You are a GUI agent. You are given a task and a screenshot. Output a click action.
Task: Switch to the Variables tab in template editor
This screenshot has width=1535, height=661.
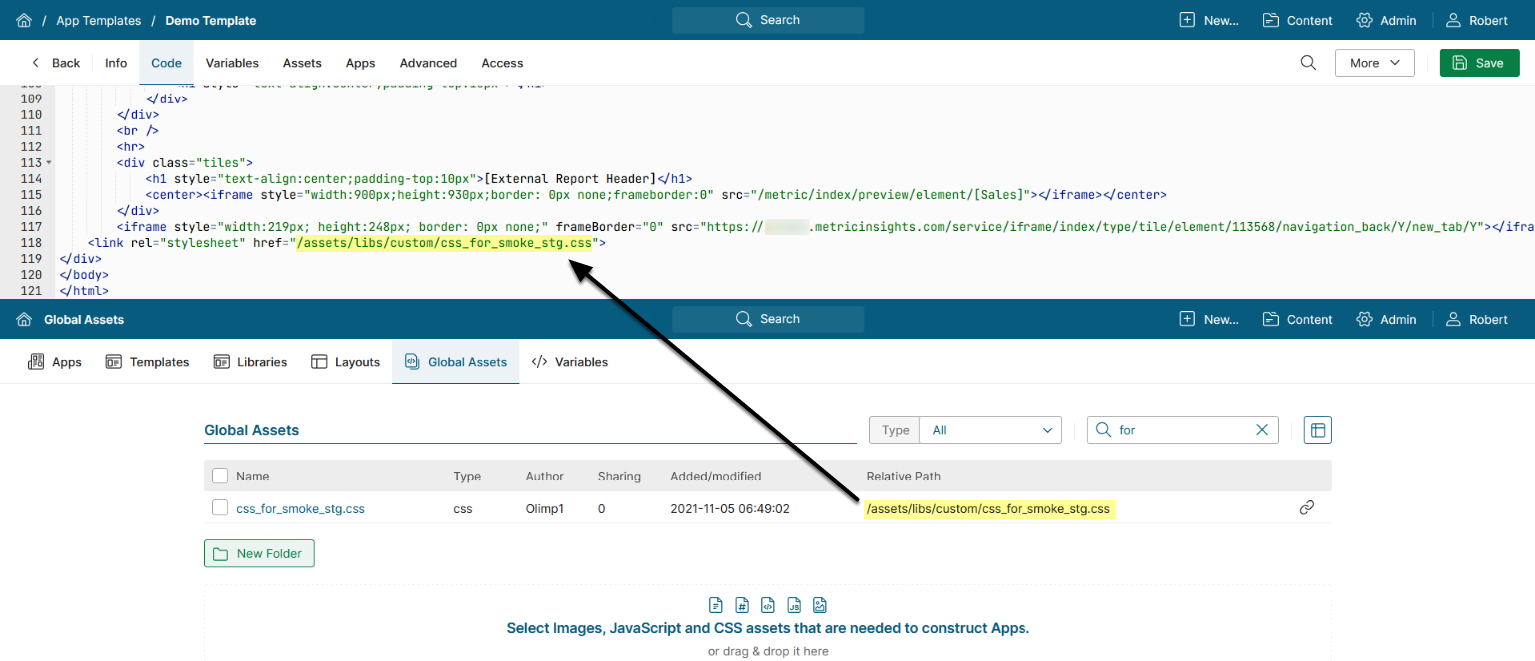(232, 63)
